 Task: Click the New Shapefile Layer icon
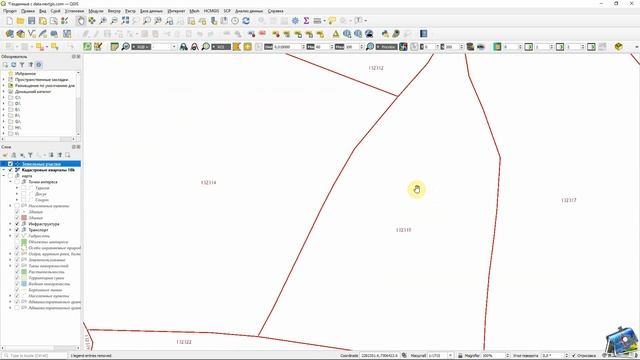[x=32, y=34]
